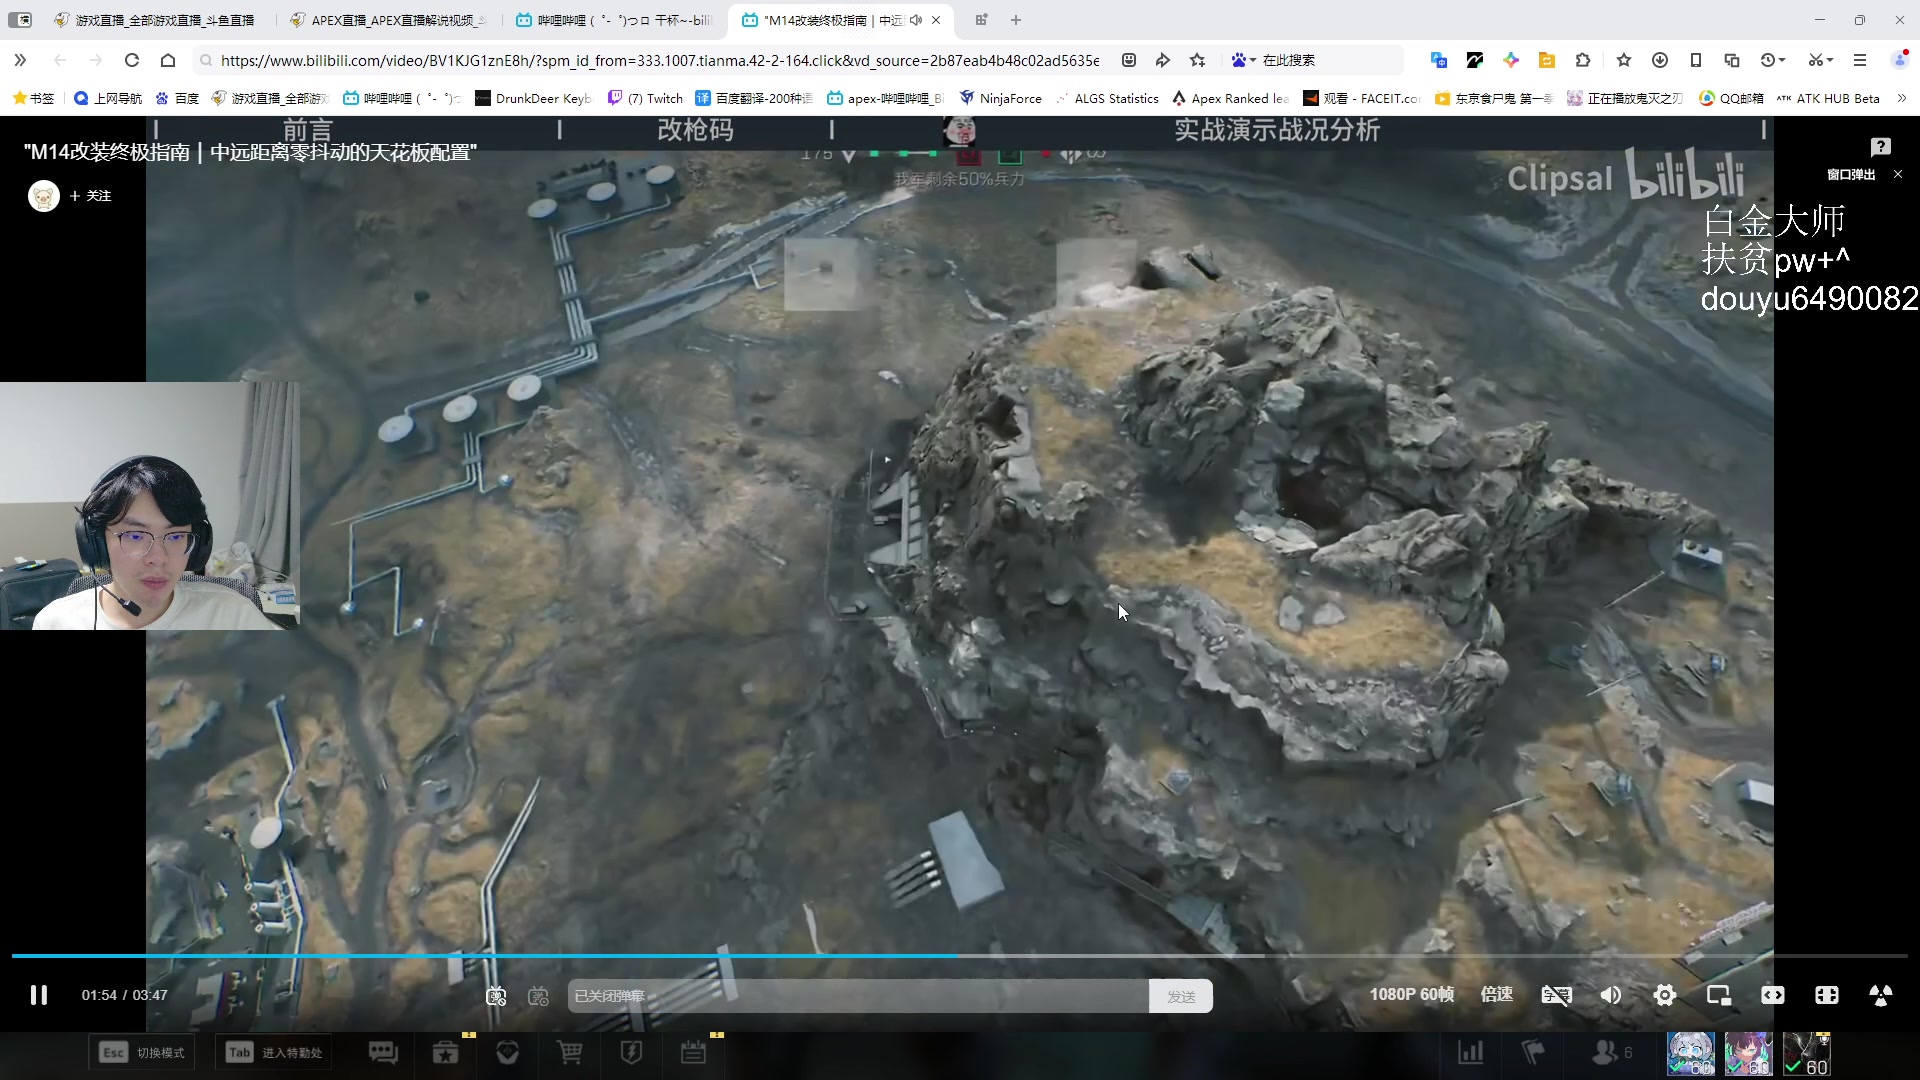Screen dimensions: 1920x1080
Task: Pause the Bilibili video playback
Action: coord(39,995)
